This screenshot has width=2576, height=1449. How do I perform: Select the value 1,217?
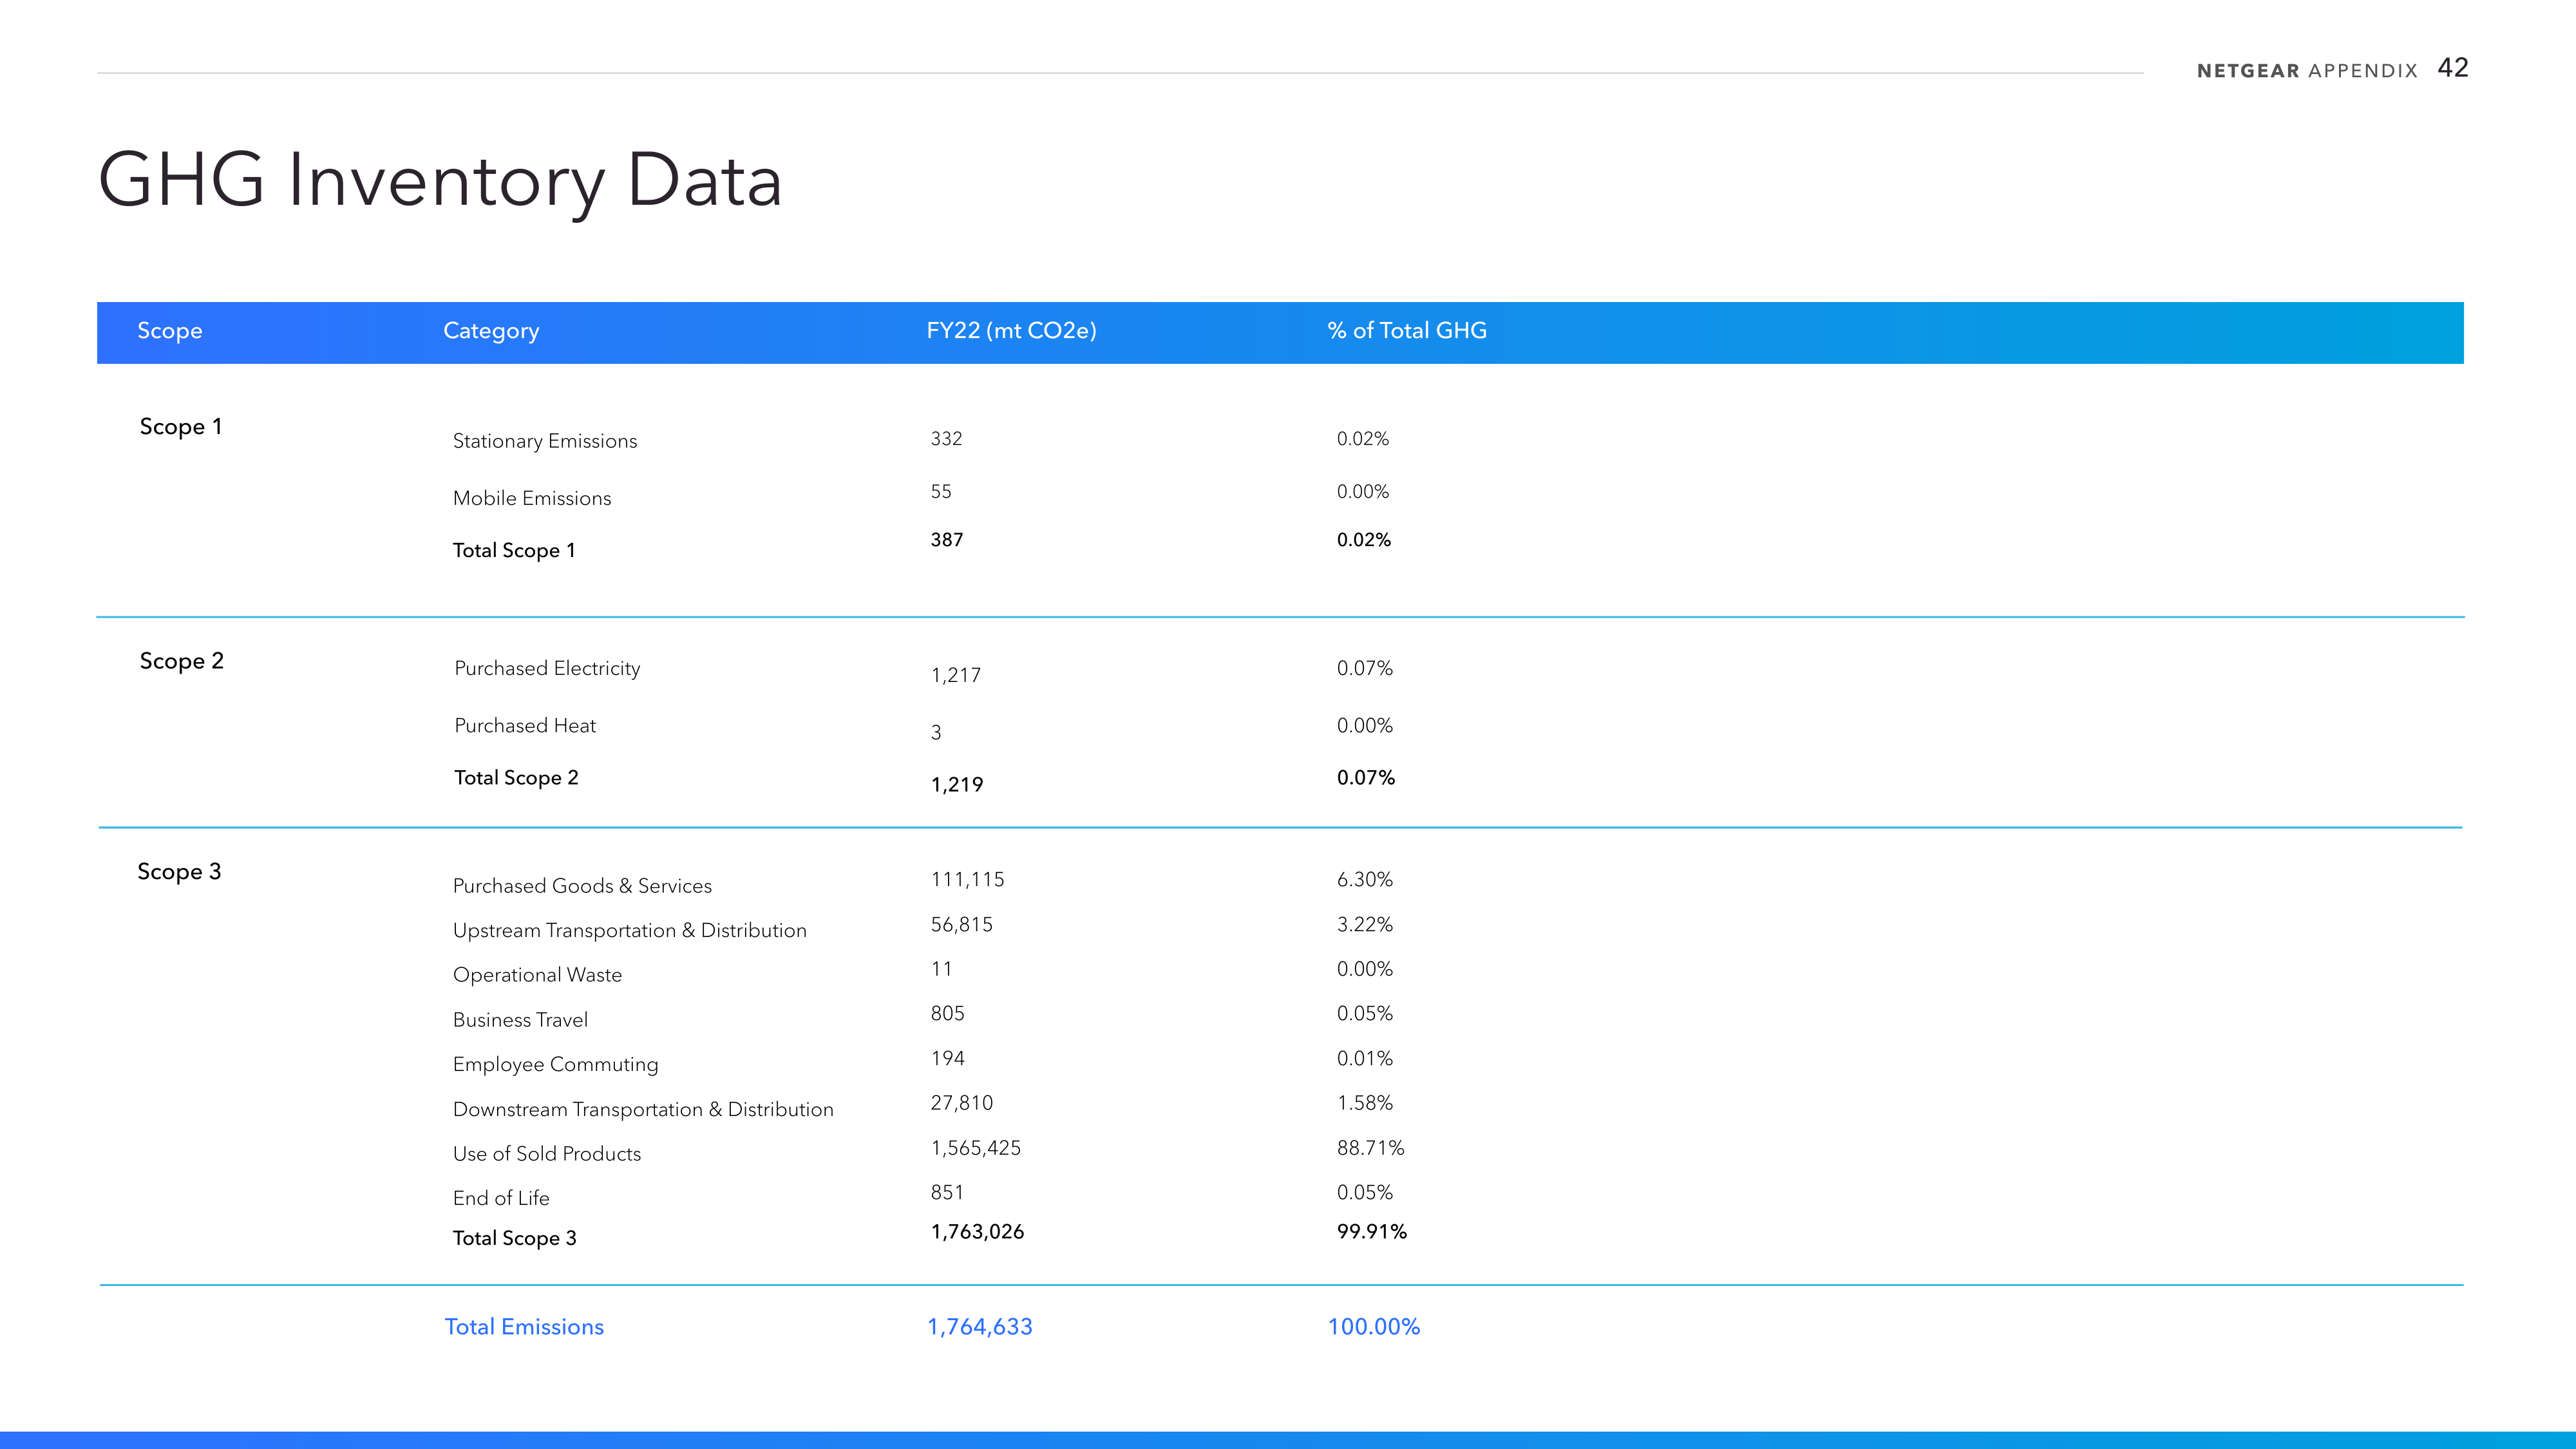(956, 675)
